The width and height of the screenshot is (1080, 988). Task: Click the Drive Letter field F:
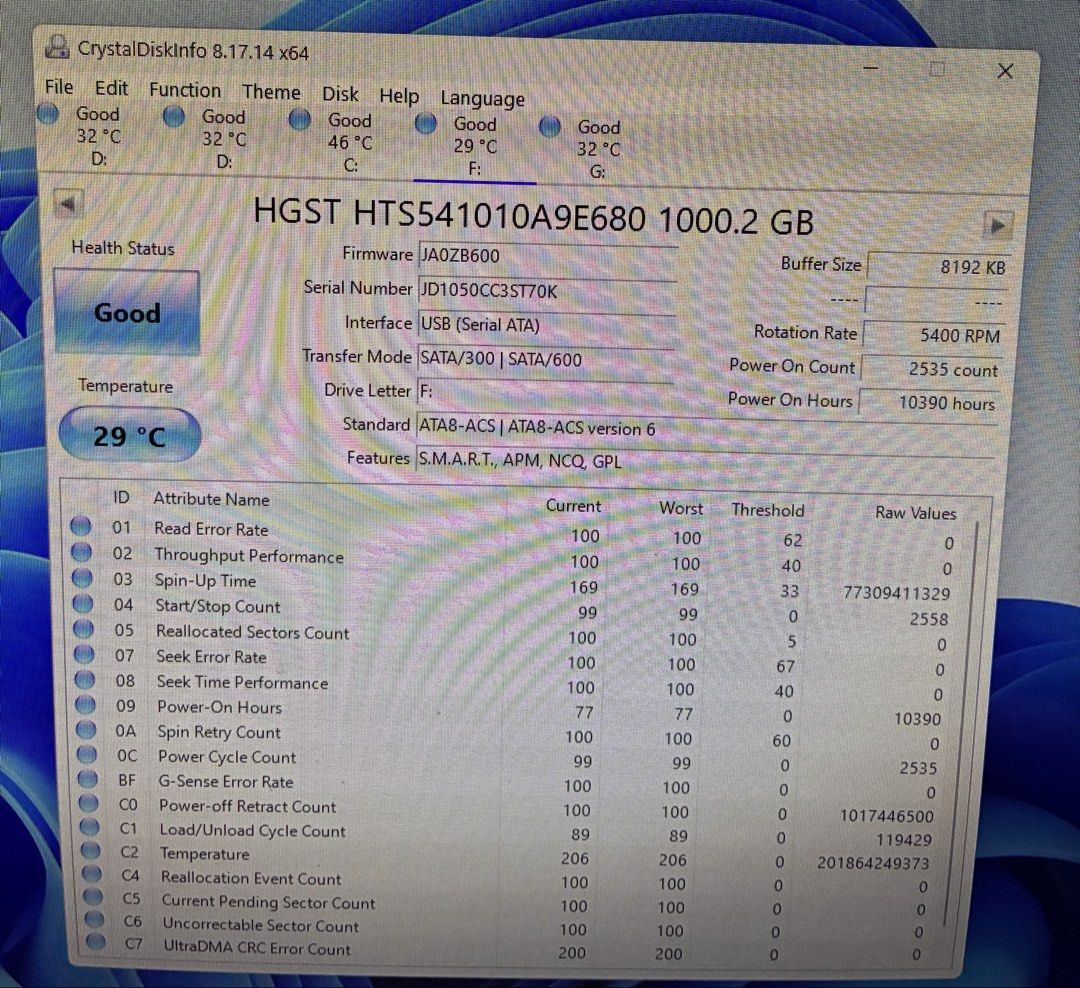coord(543,392)
